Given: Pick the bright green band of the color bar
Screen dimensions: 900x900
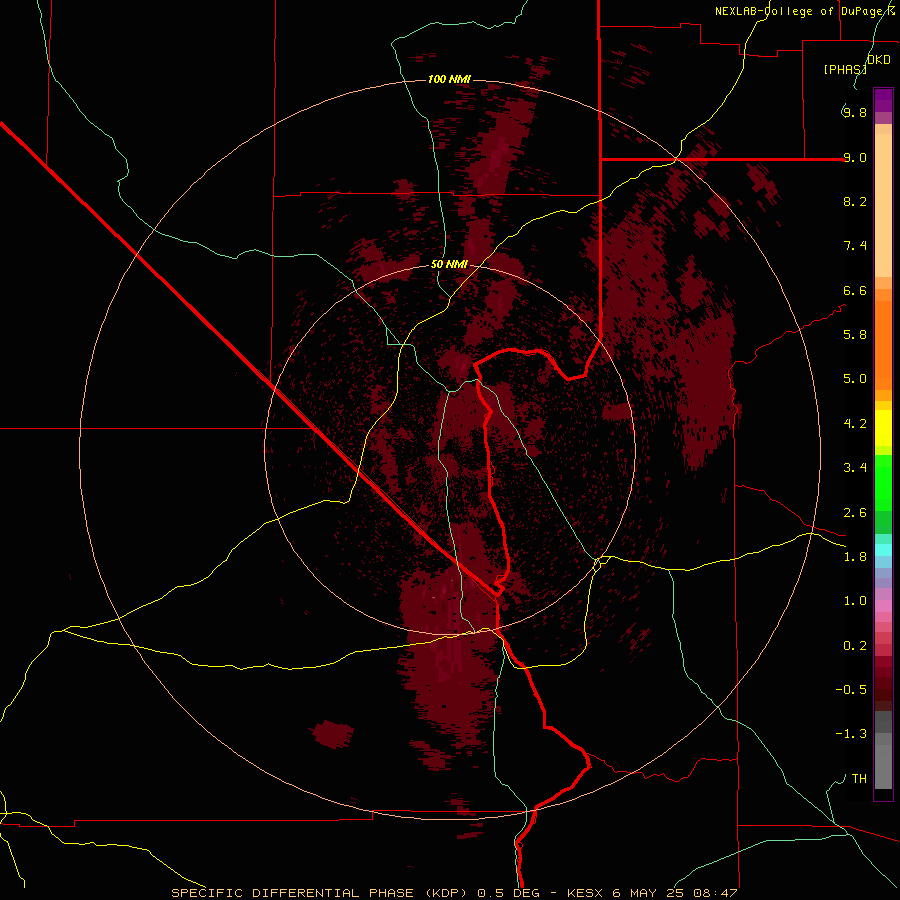Looking at the screenshot, I should [883, 483].
